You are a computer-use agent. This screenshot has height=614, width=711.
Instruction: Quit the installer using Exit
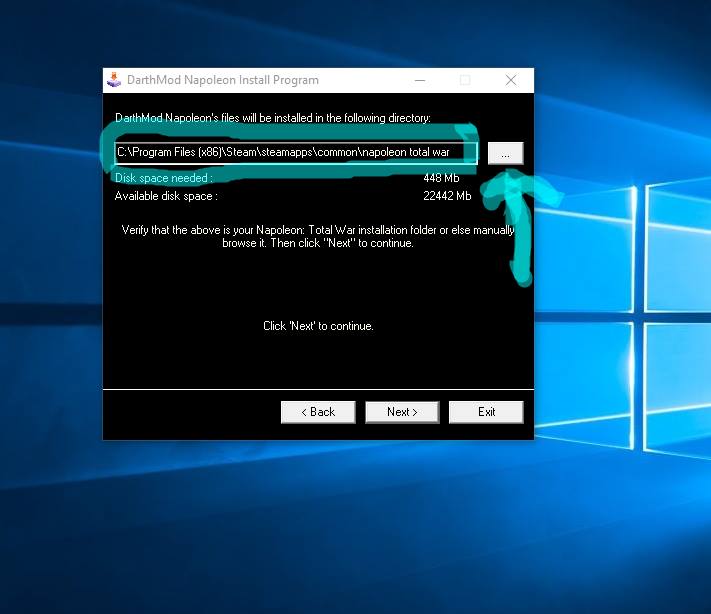tap(486, 412)
